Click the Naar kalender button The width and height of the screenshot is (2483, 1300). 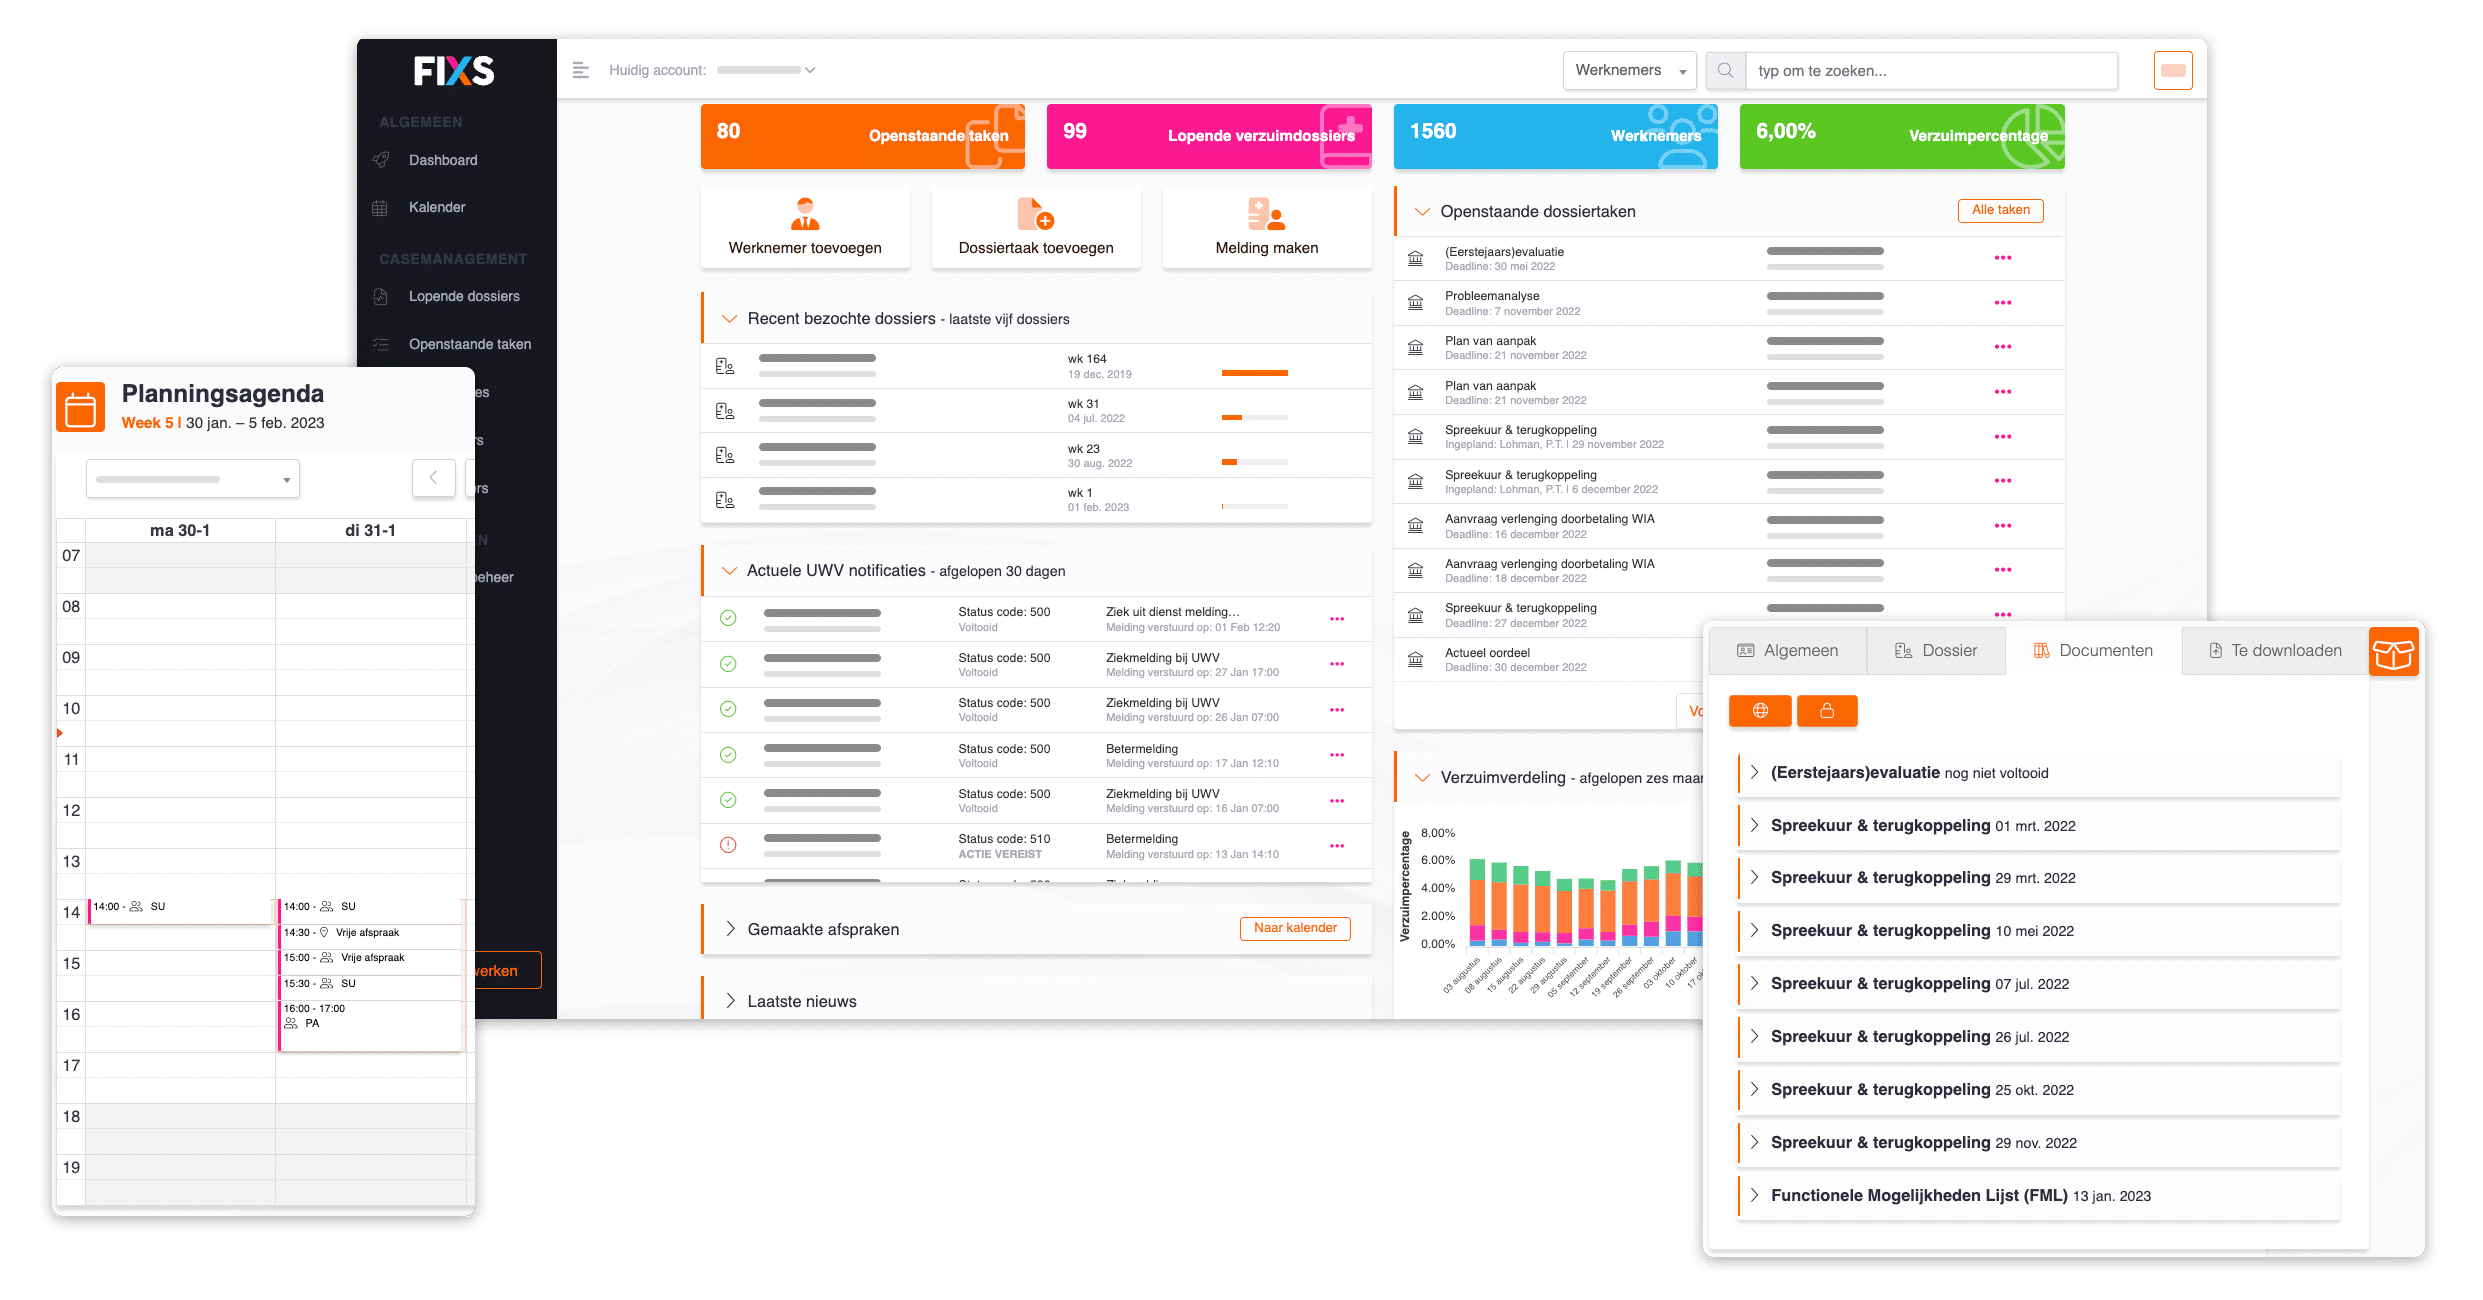1295,929
